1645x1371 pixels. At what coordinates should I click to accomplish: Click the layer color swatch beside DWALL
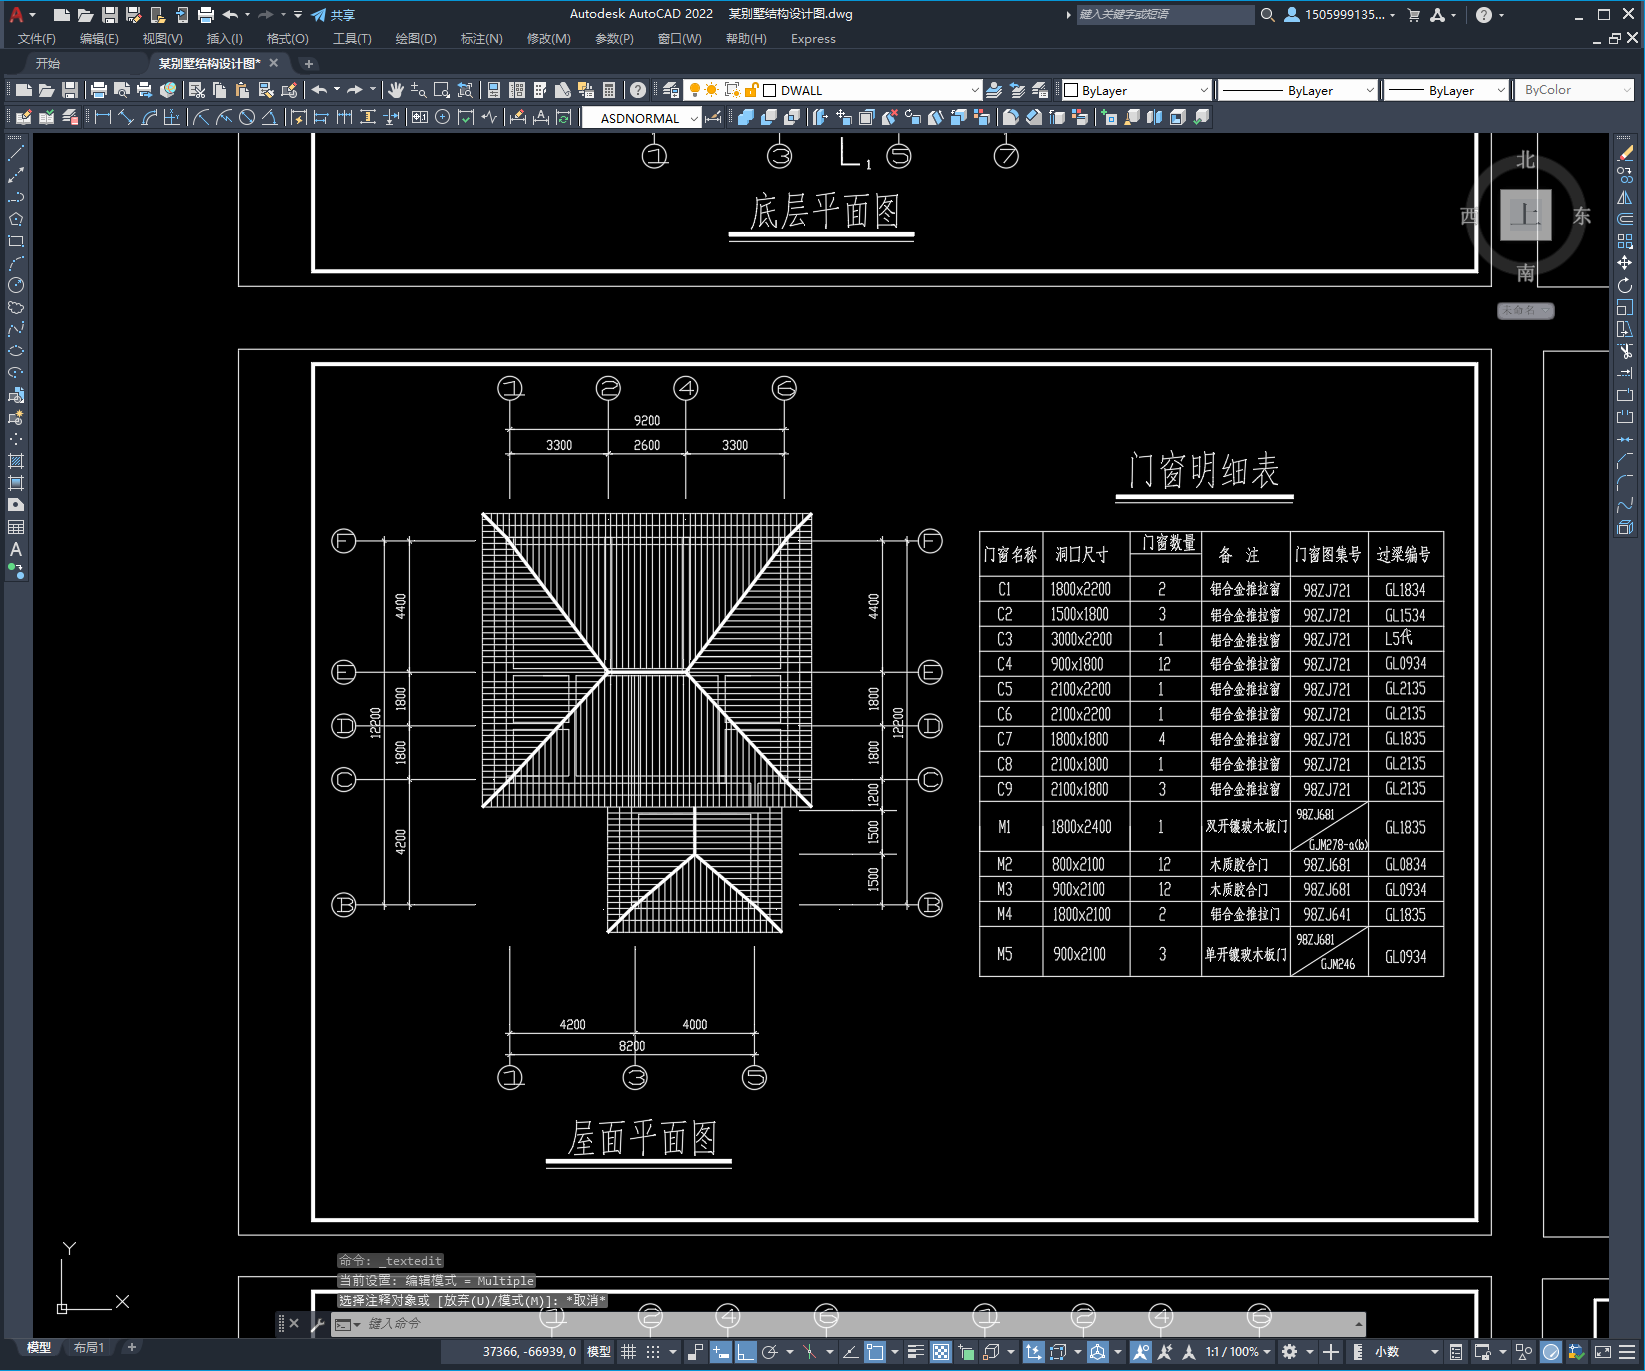769,90
